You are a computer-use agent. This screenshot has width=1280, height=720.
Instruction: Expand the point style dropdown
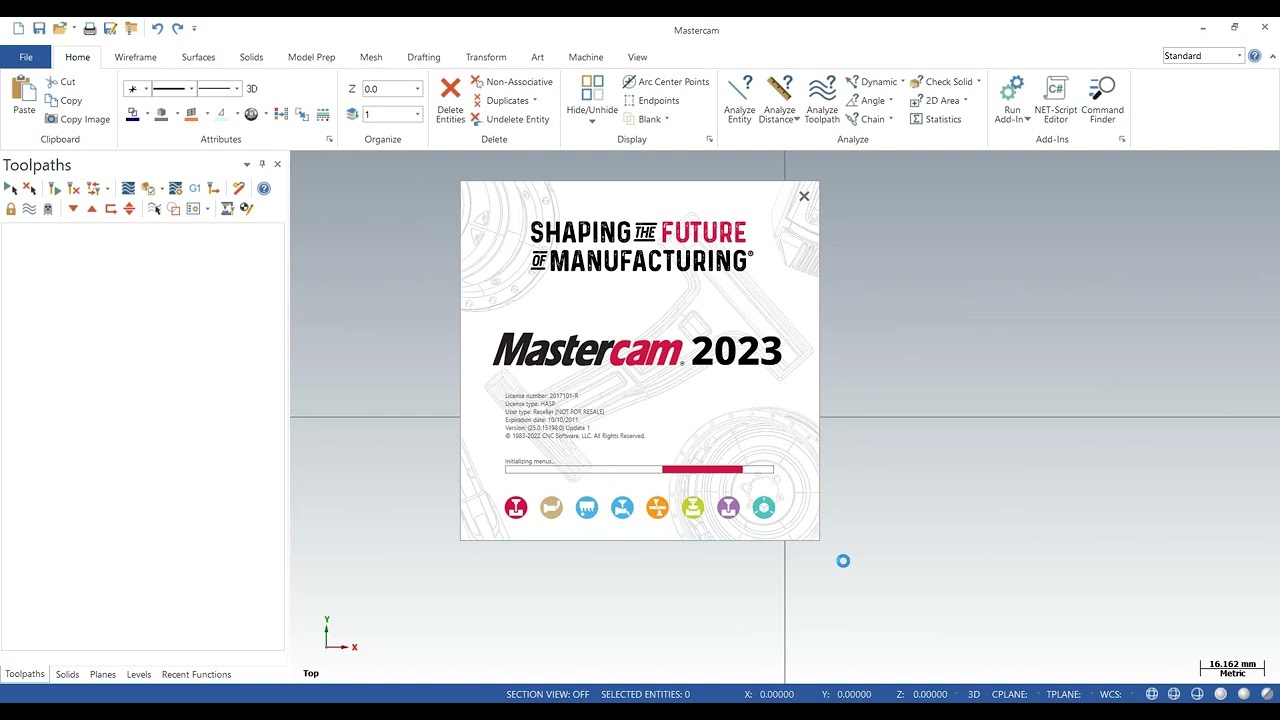point(146,89)
